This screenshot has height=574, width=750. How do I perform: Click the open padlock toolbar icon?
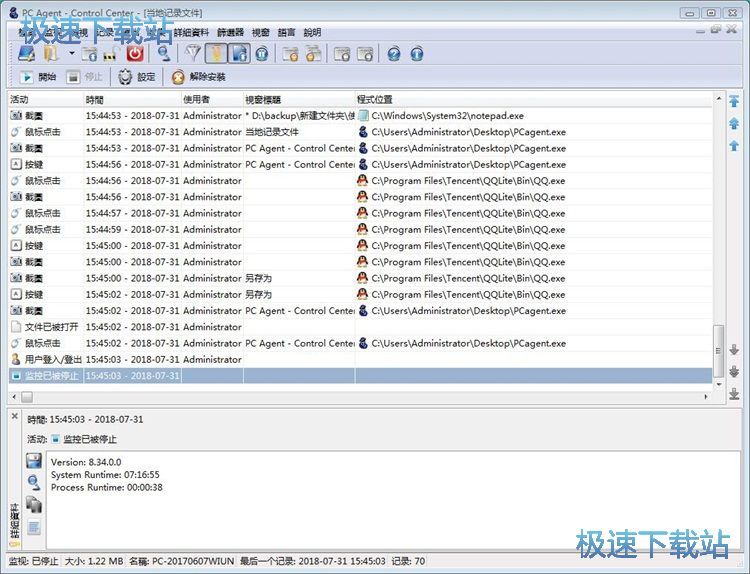[110, 55]
